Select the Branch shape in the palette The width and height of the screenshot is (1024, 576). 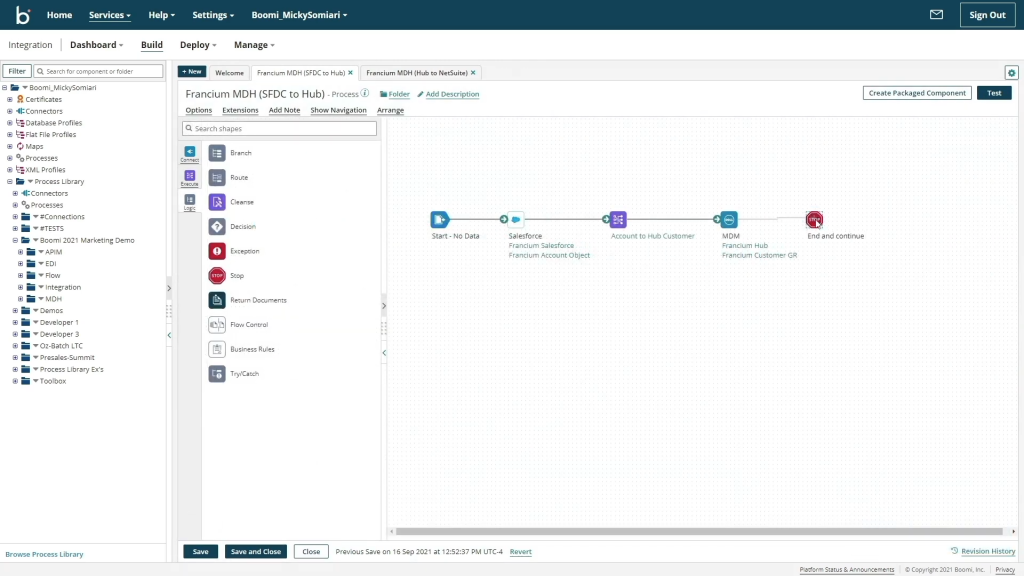239,152
